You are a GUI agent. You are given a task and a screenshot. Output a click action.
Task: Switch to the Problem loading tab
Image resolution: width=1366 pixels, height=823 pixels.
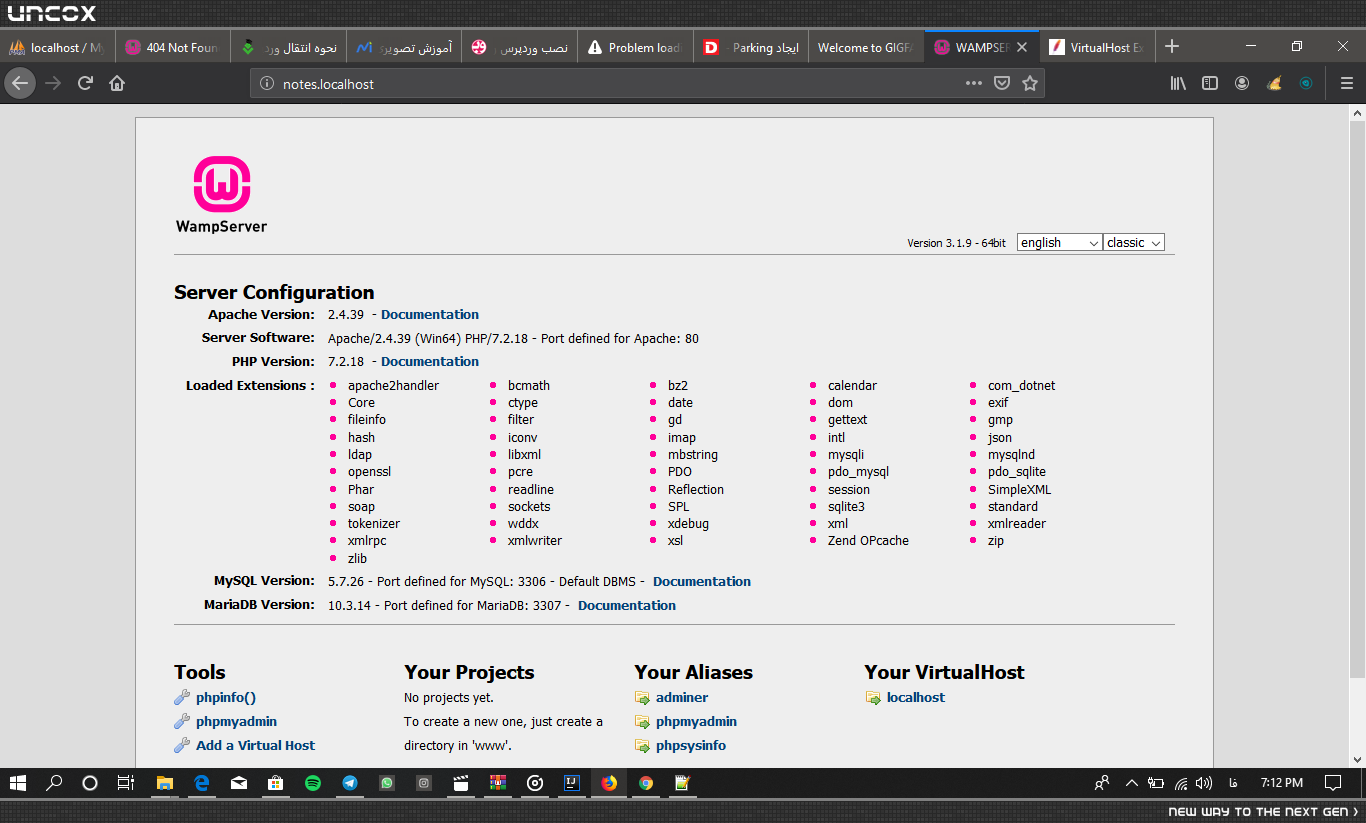point(636,47)
